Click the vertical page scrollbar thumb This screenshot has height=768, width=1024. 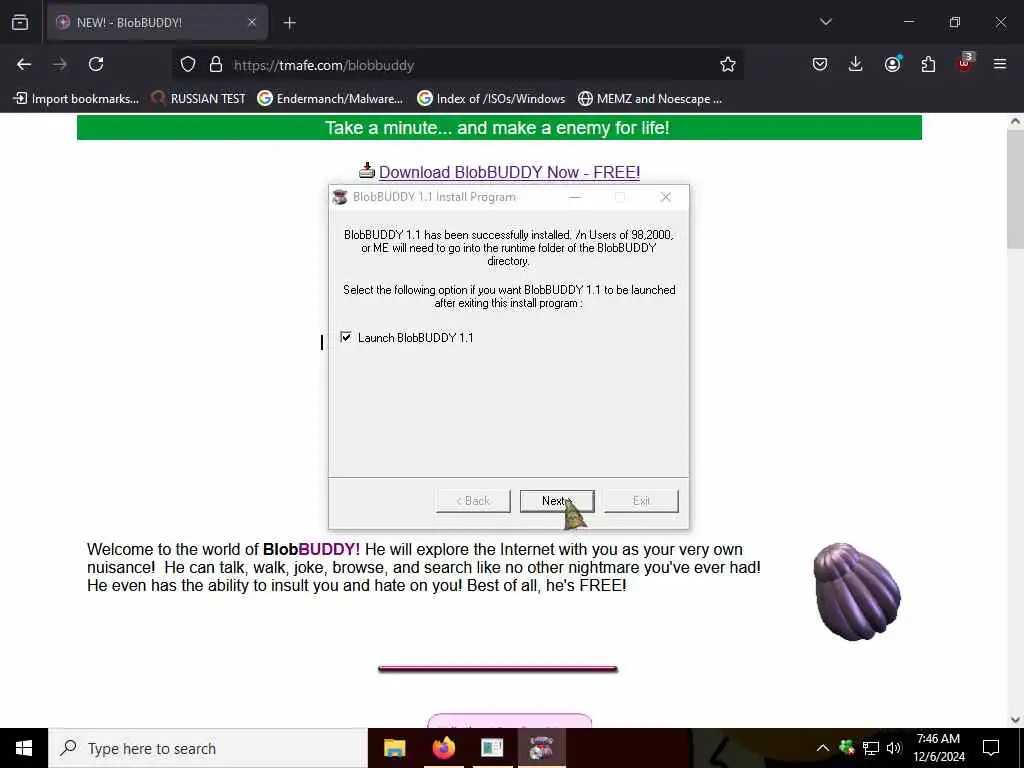click(x=1015, y=189)
